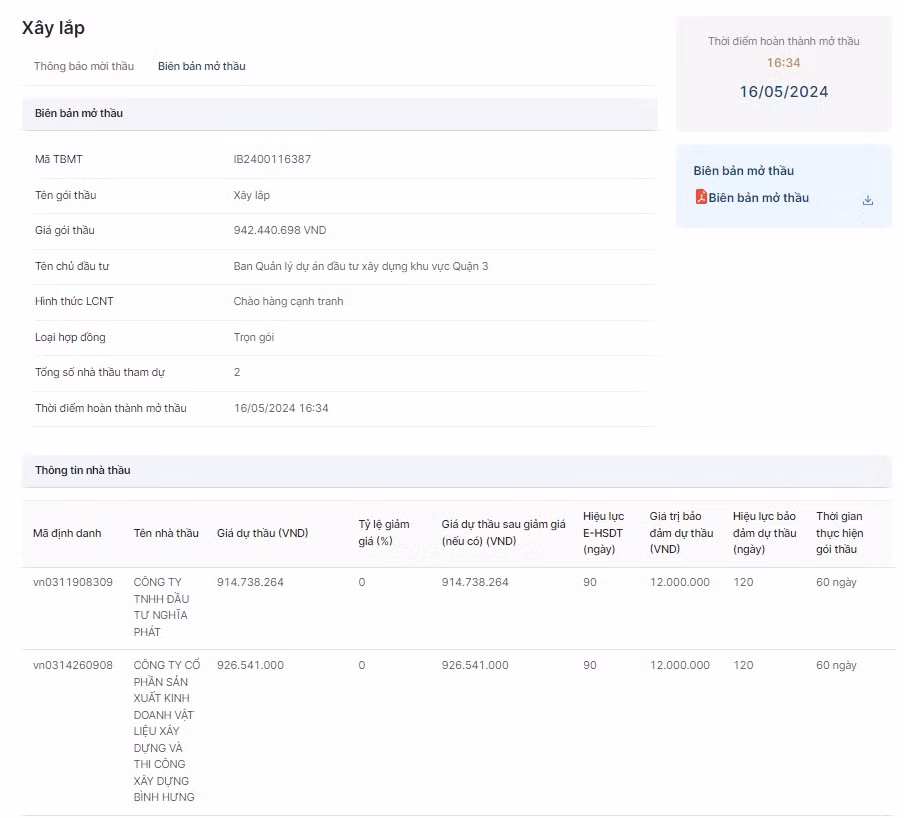Open bidder ID vn0311908309

click(73, 582)
